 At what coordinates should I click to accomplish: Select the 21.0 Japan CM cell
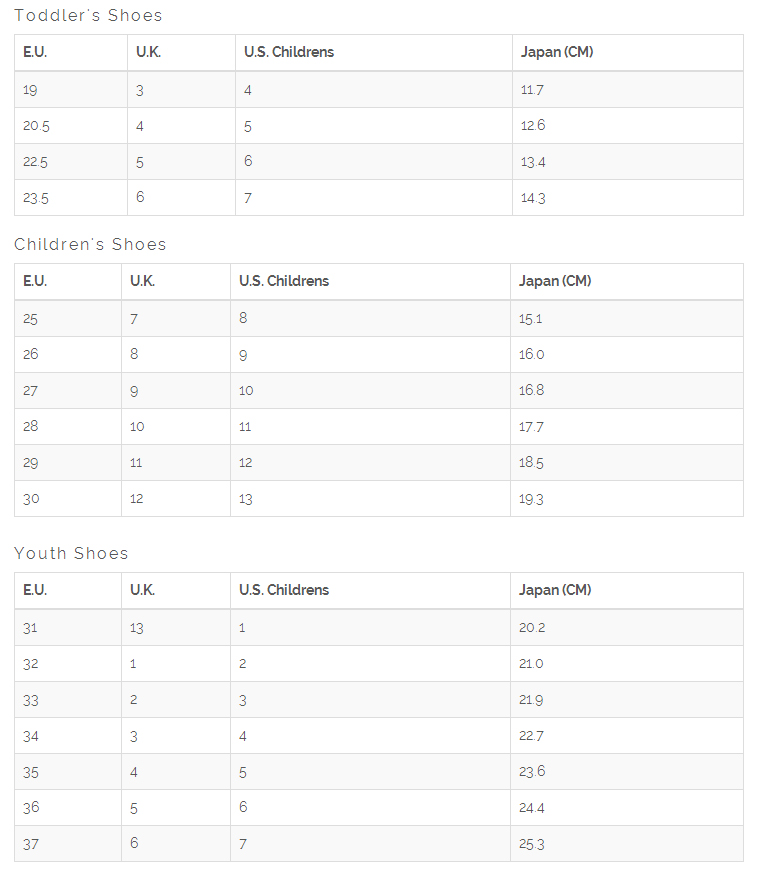coord(531,664)
